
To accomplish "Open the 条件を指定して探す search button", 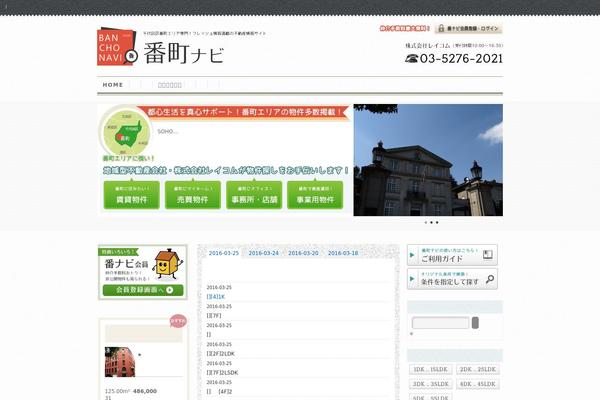I will pyautogui.click(x=452, y=279).
